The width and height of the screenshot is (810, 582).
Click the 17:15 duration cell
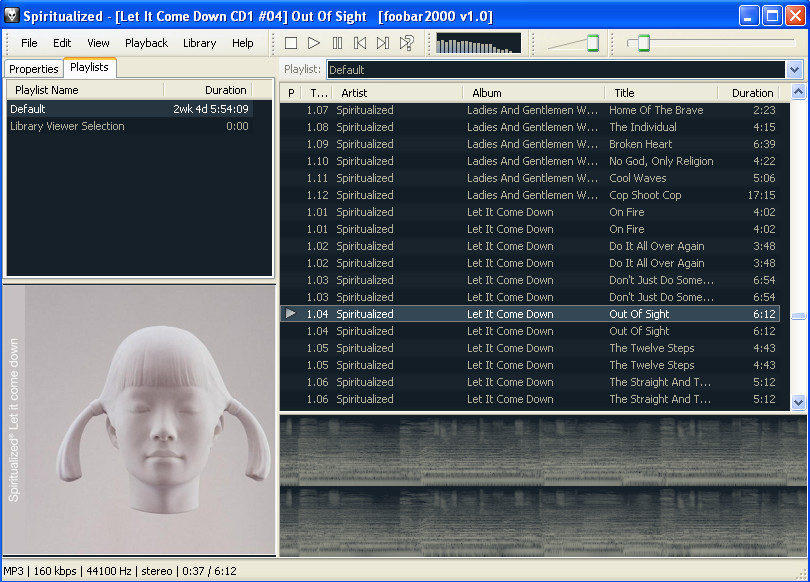coord(761,195)
